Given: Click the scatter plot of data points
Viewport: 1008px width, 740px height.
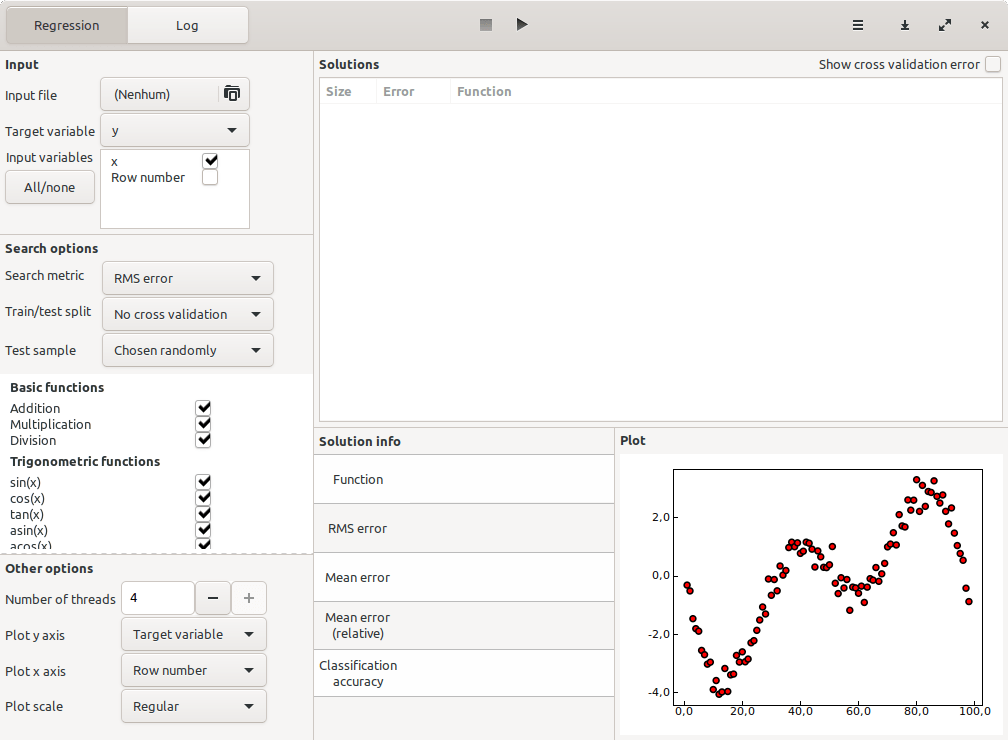Looking at the screenshot, I should coord(828,586).
